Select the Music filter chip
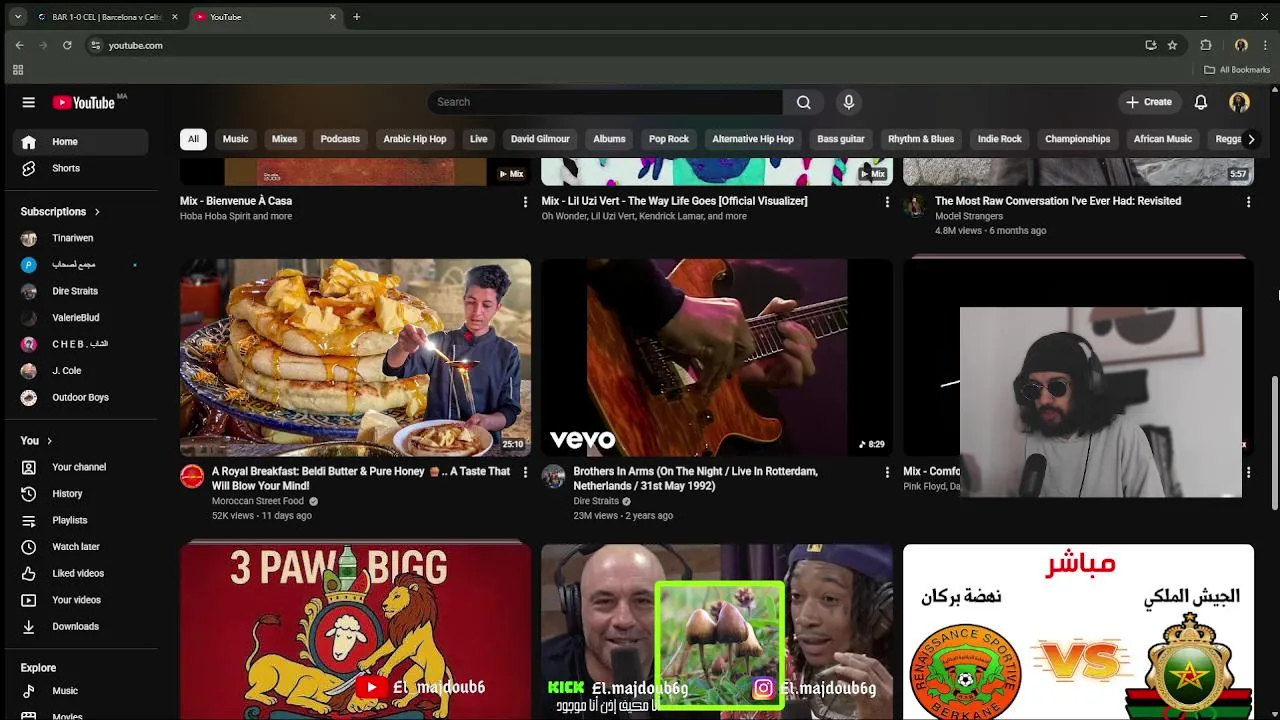Screen dimensions: 1280x720 tap(235, 139)
